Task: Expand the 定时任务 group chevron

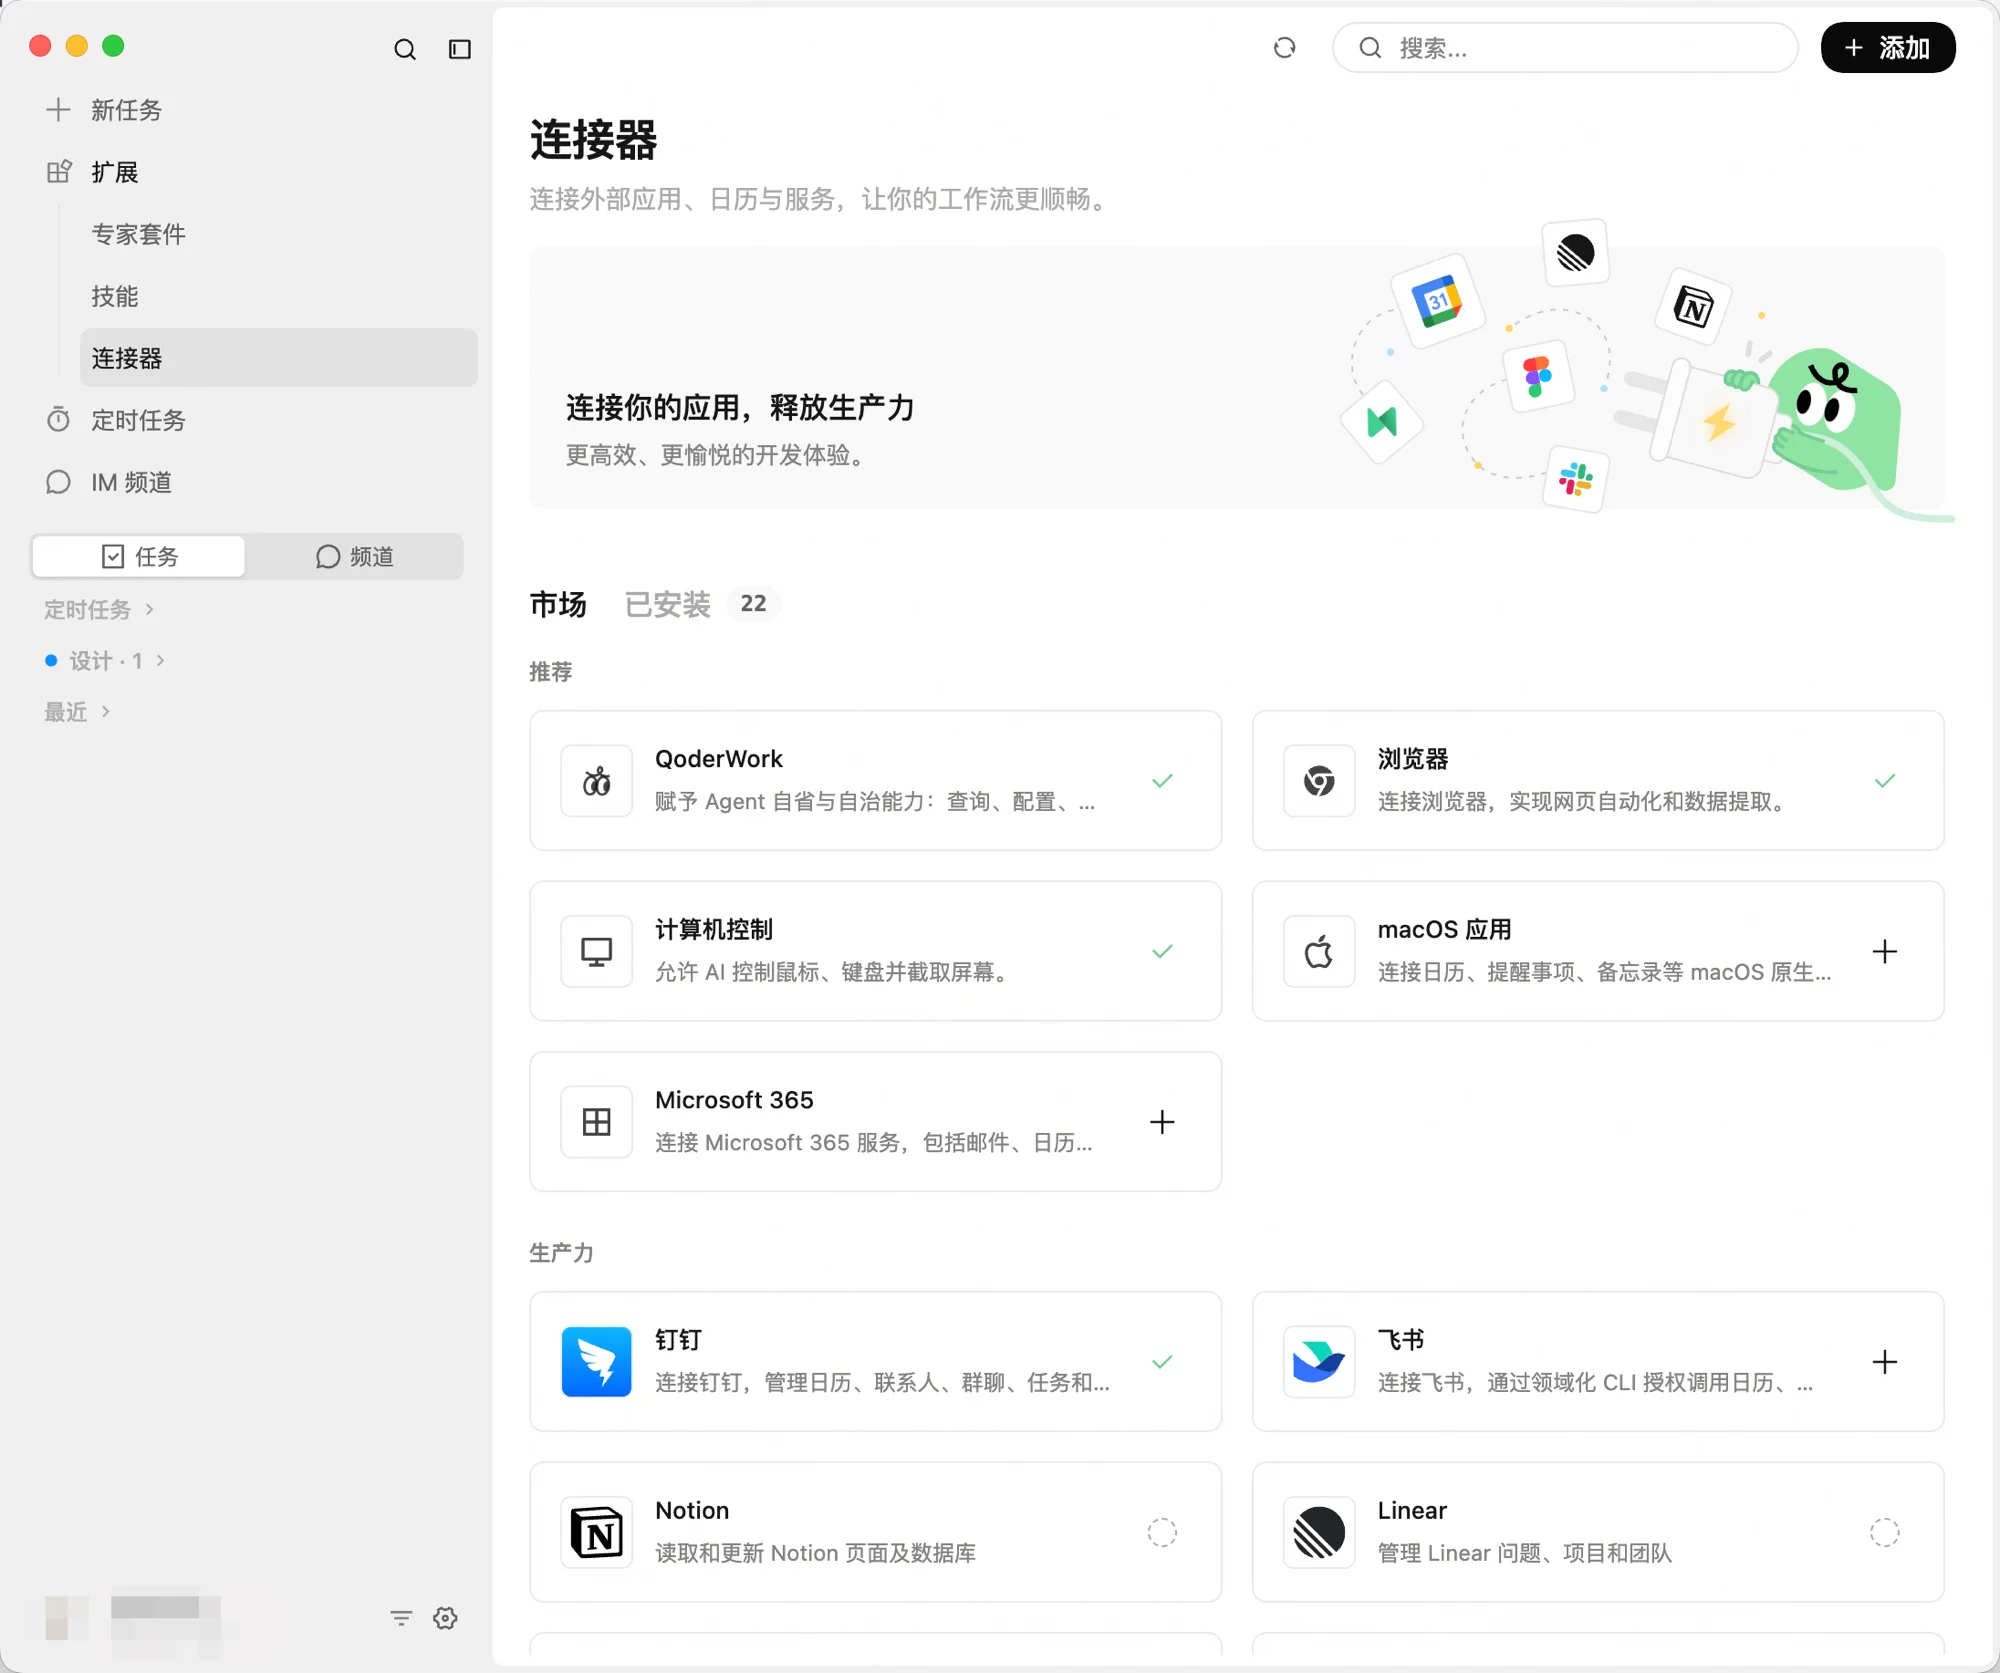Action: click(150, 609)
